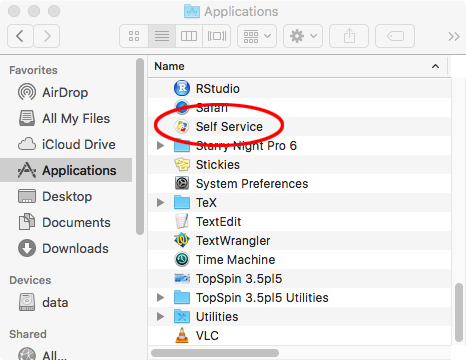
Task: Open Downloads in sidebar
Action: point(66,248)
